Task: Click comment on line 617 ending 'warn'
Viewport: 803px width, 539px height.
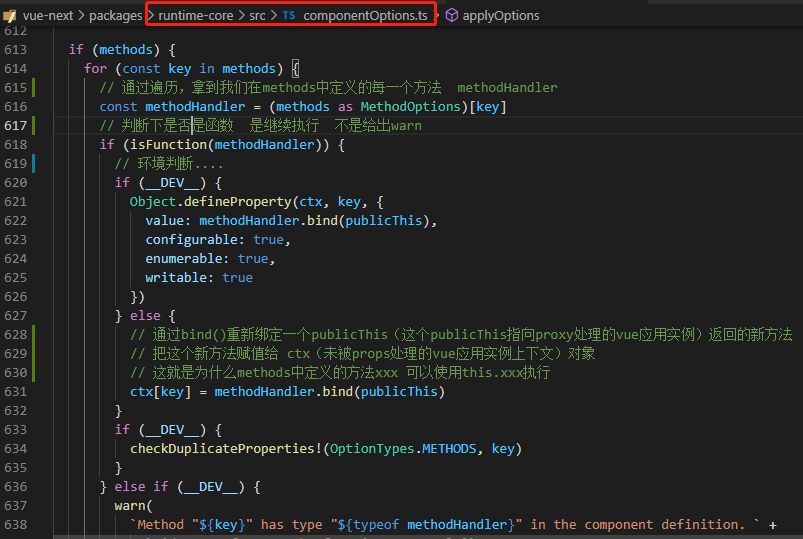Action: pos(261,126)
